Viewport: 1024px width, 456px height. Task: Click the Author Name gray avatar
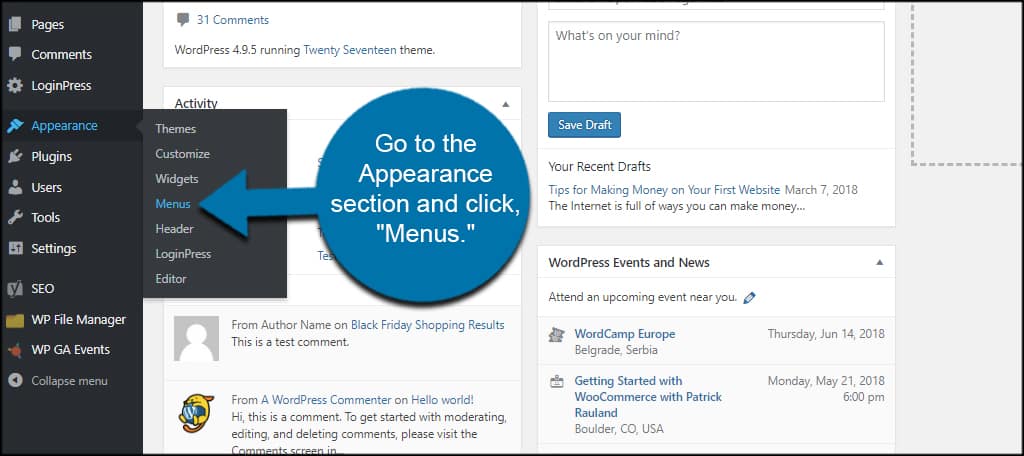point(196,338)
